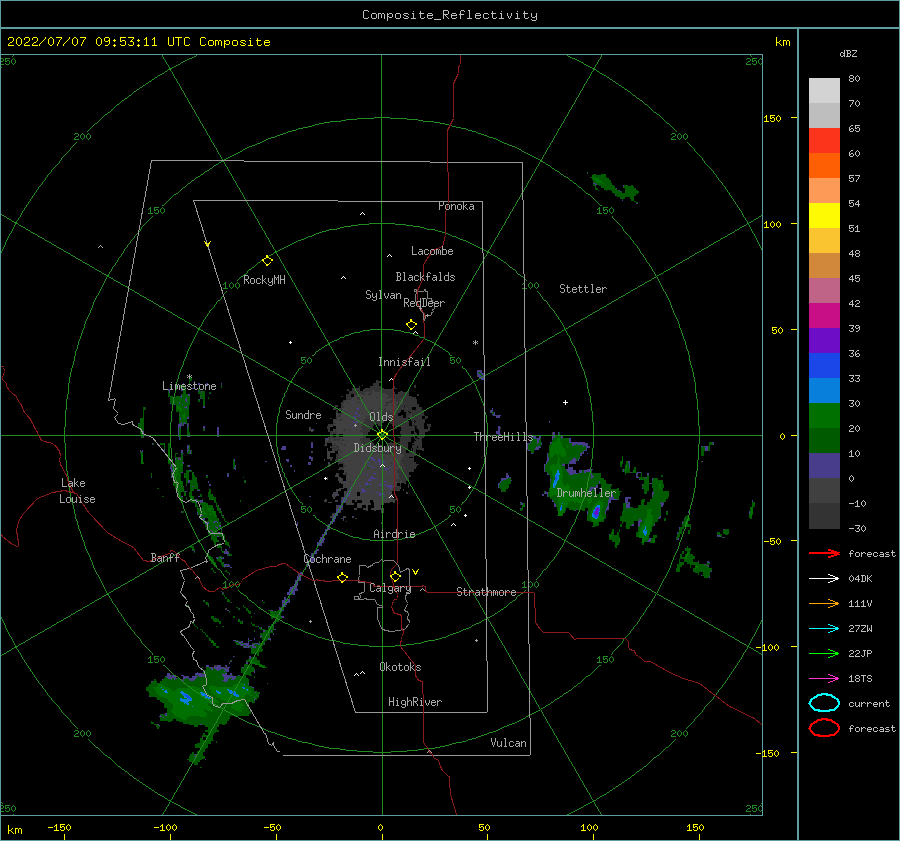This screenshot has width=900, height=841.
Task: Click the HighRiver city label
Action: click(x=414, y=702)
